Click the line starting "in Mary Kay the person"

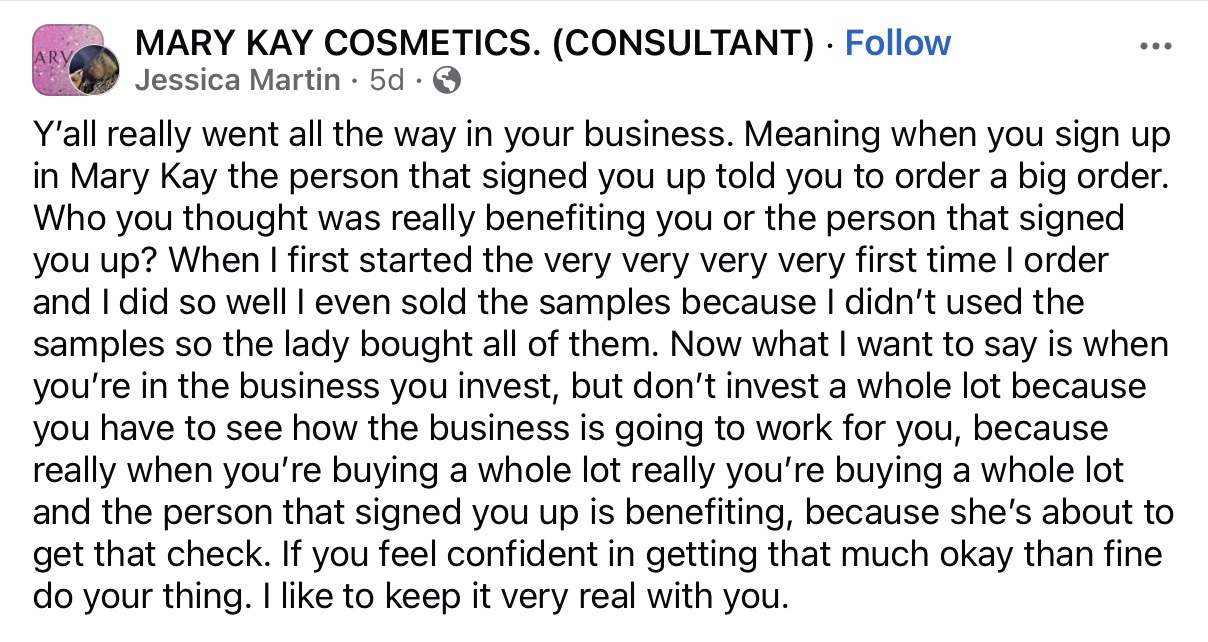(x=600, y=176)
